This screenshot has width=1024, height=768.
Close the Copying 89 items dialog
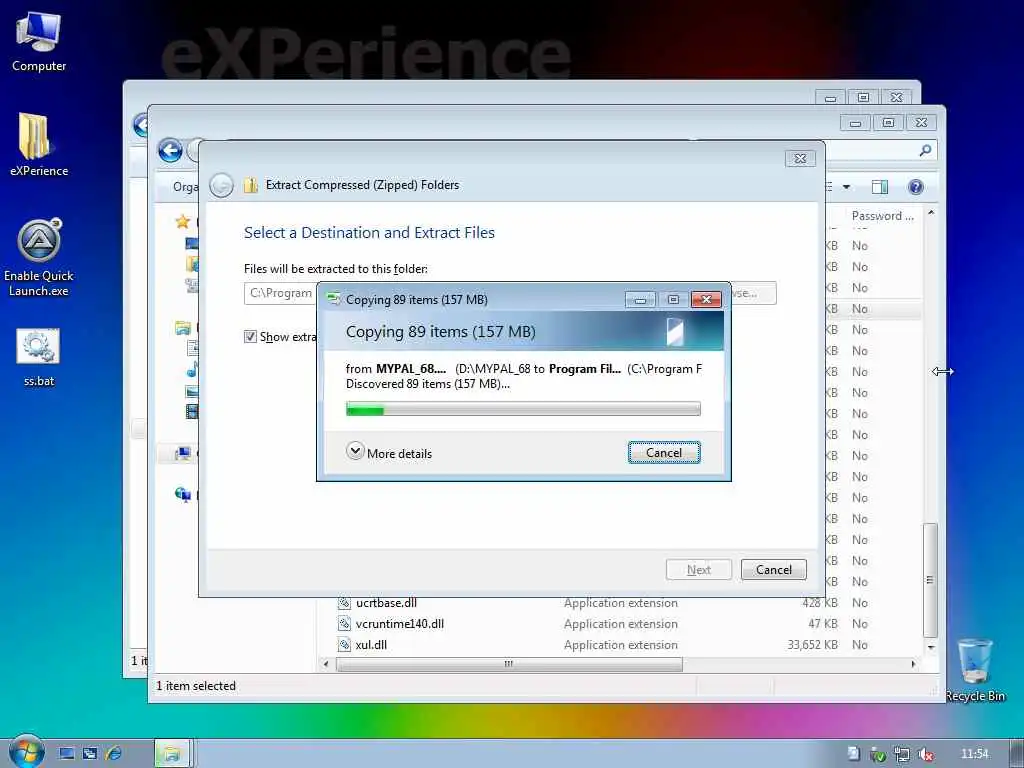tap(706, 299)
